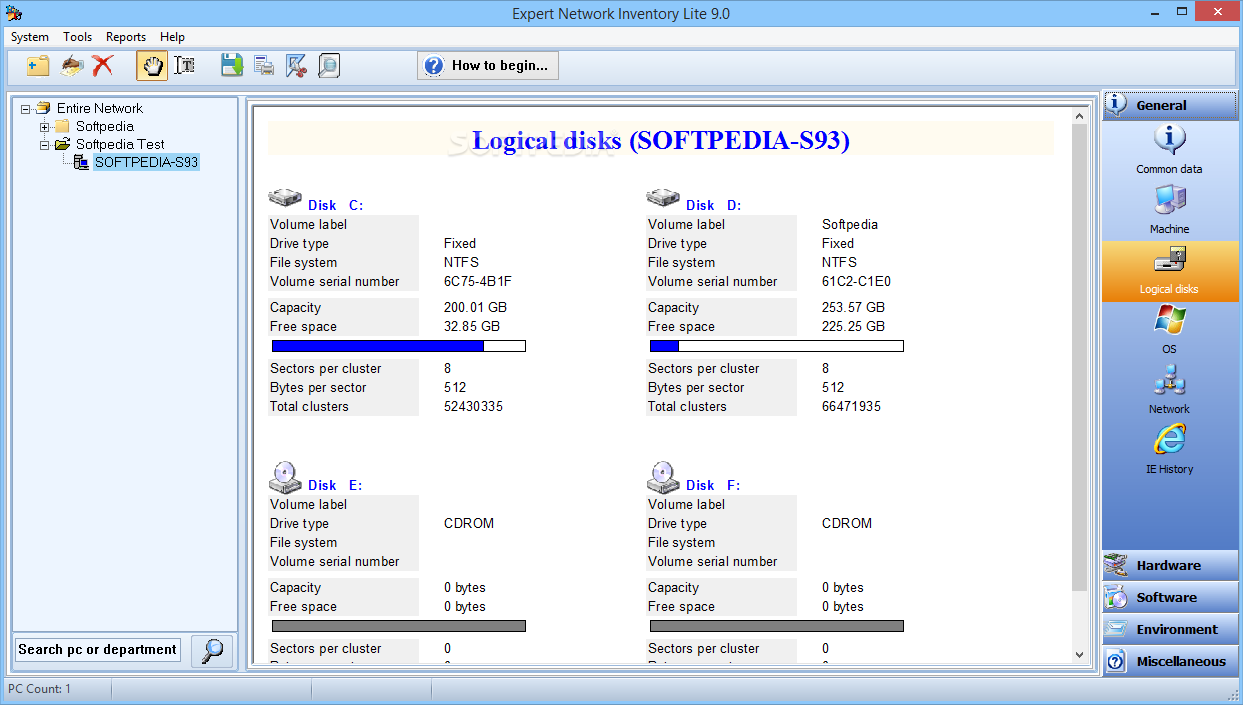Image resolution: width=1243 pixels, height=705 pixels.
Task: Click the report scroll down arrow
Action: tap(1080, 654)
